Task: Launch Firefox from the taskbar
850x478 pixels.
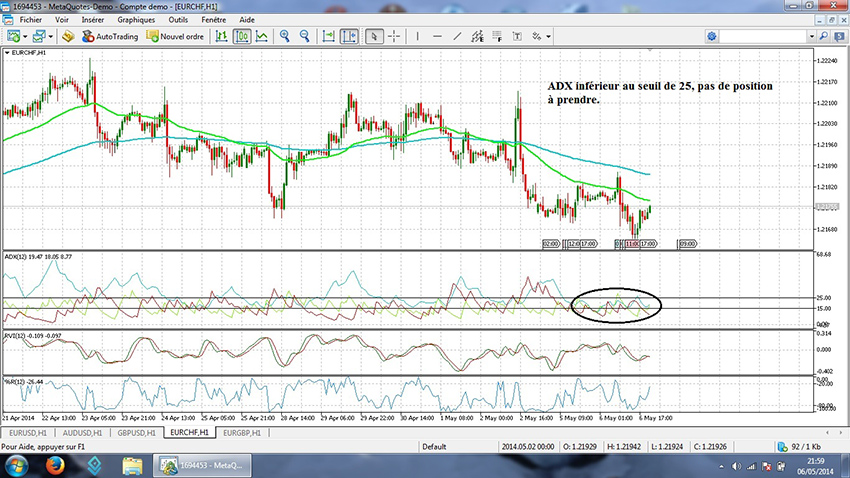Action: click(x=55, y=466)
